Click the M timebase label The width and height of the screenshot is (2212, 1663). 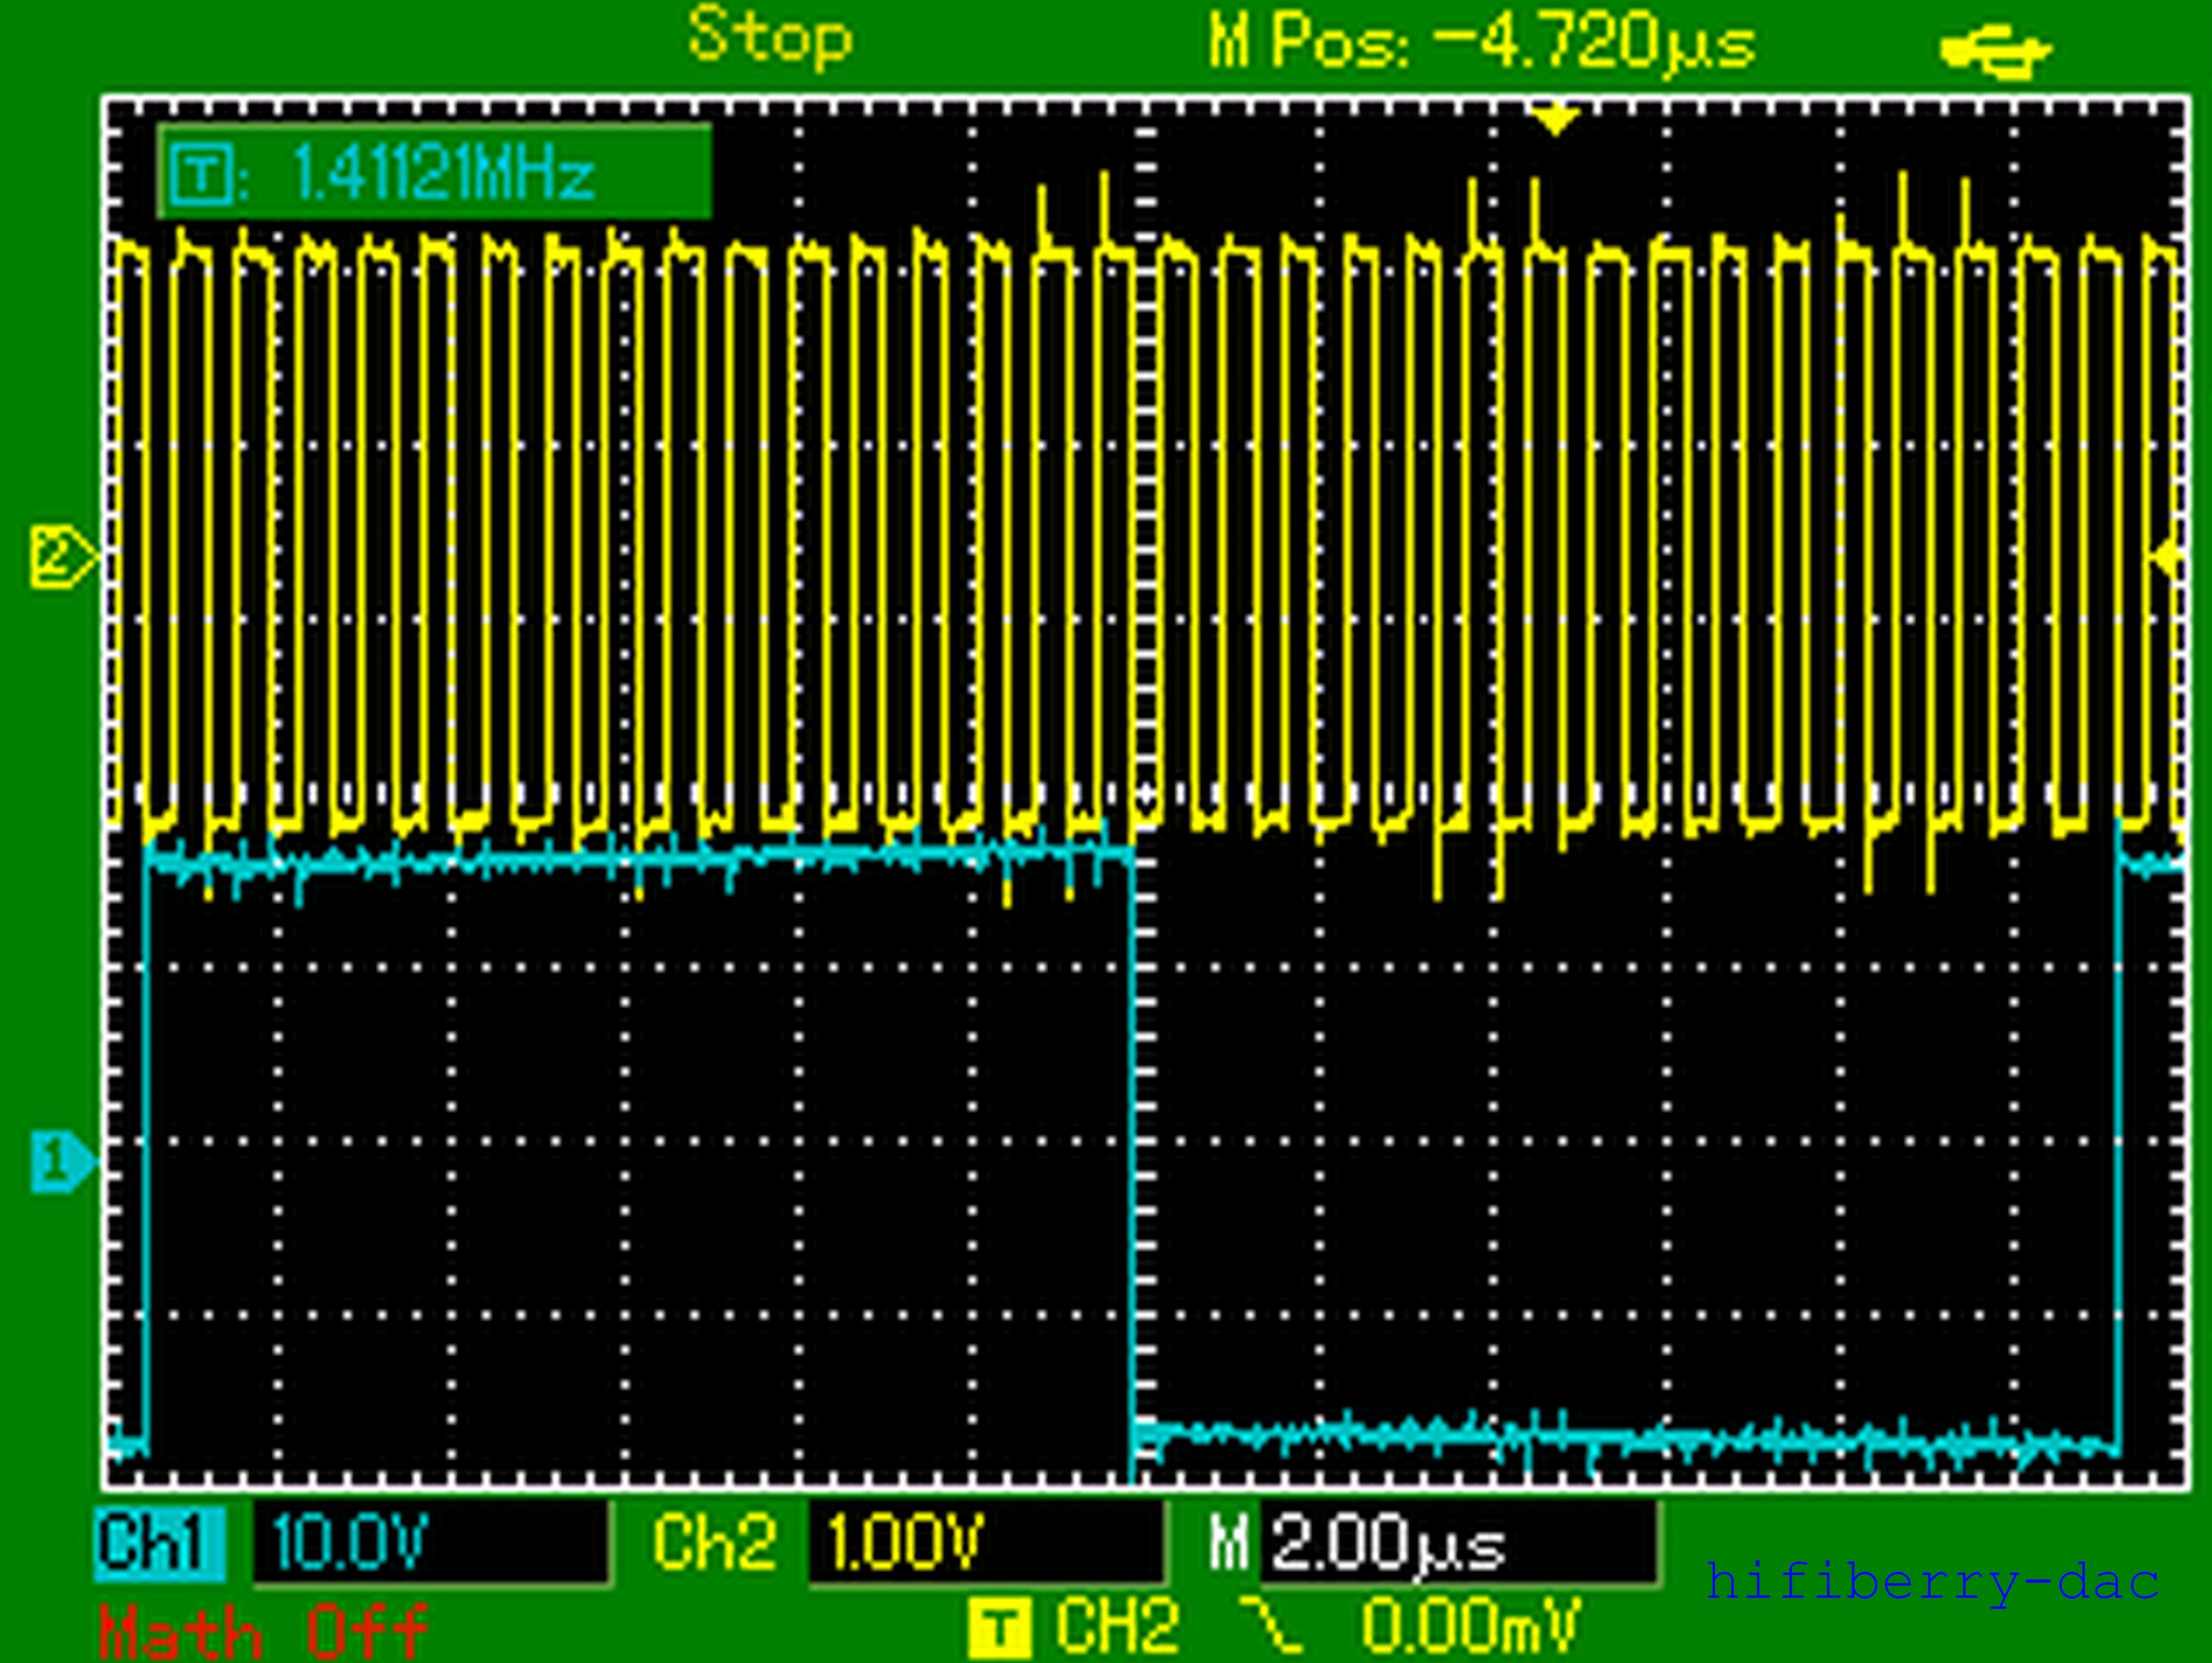(1229, 1543)
